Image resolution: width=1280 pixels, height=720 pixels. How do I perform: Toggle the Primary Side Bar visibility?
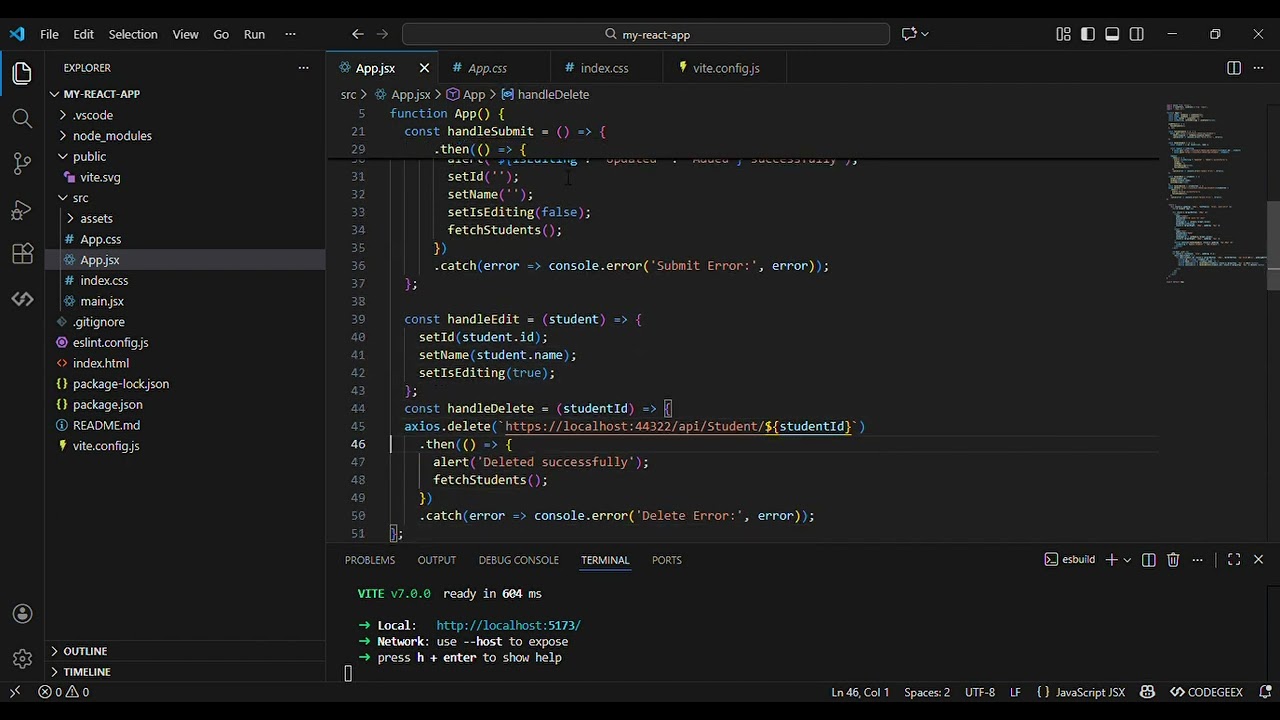point(1088,34)
